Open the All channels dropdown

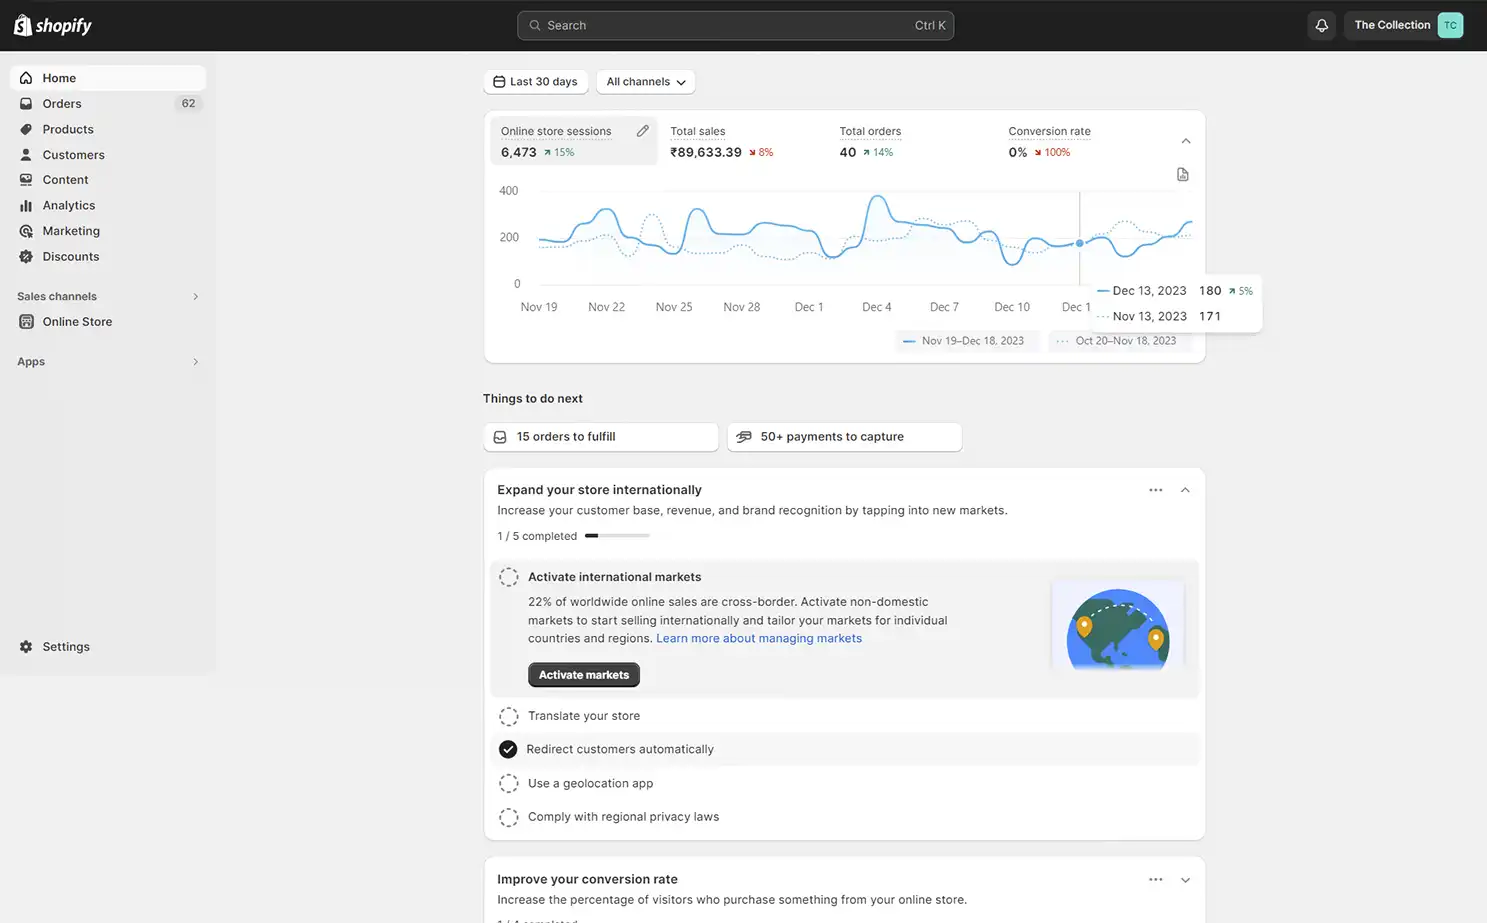[645, 81]
